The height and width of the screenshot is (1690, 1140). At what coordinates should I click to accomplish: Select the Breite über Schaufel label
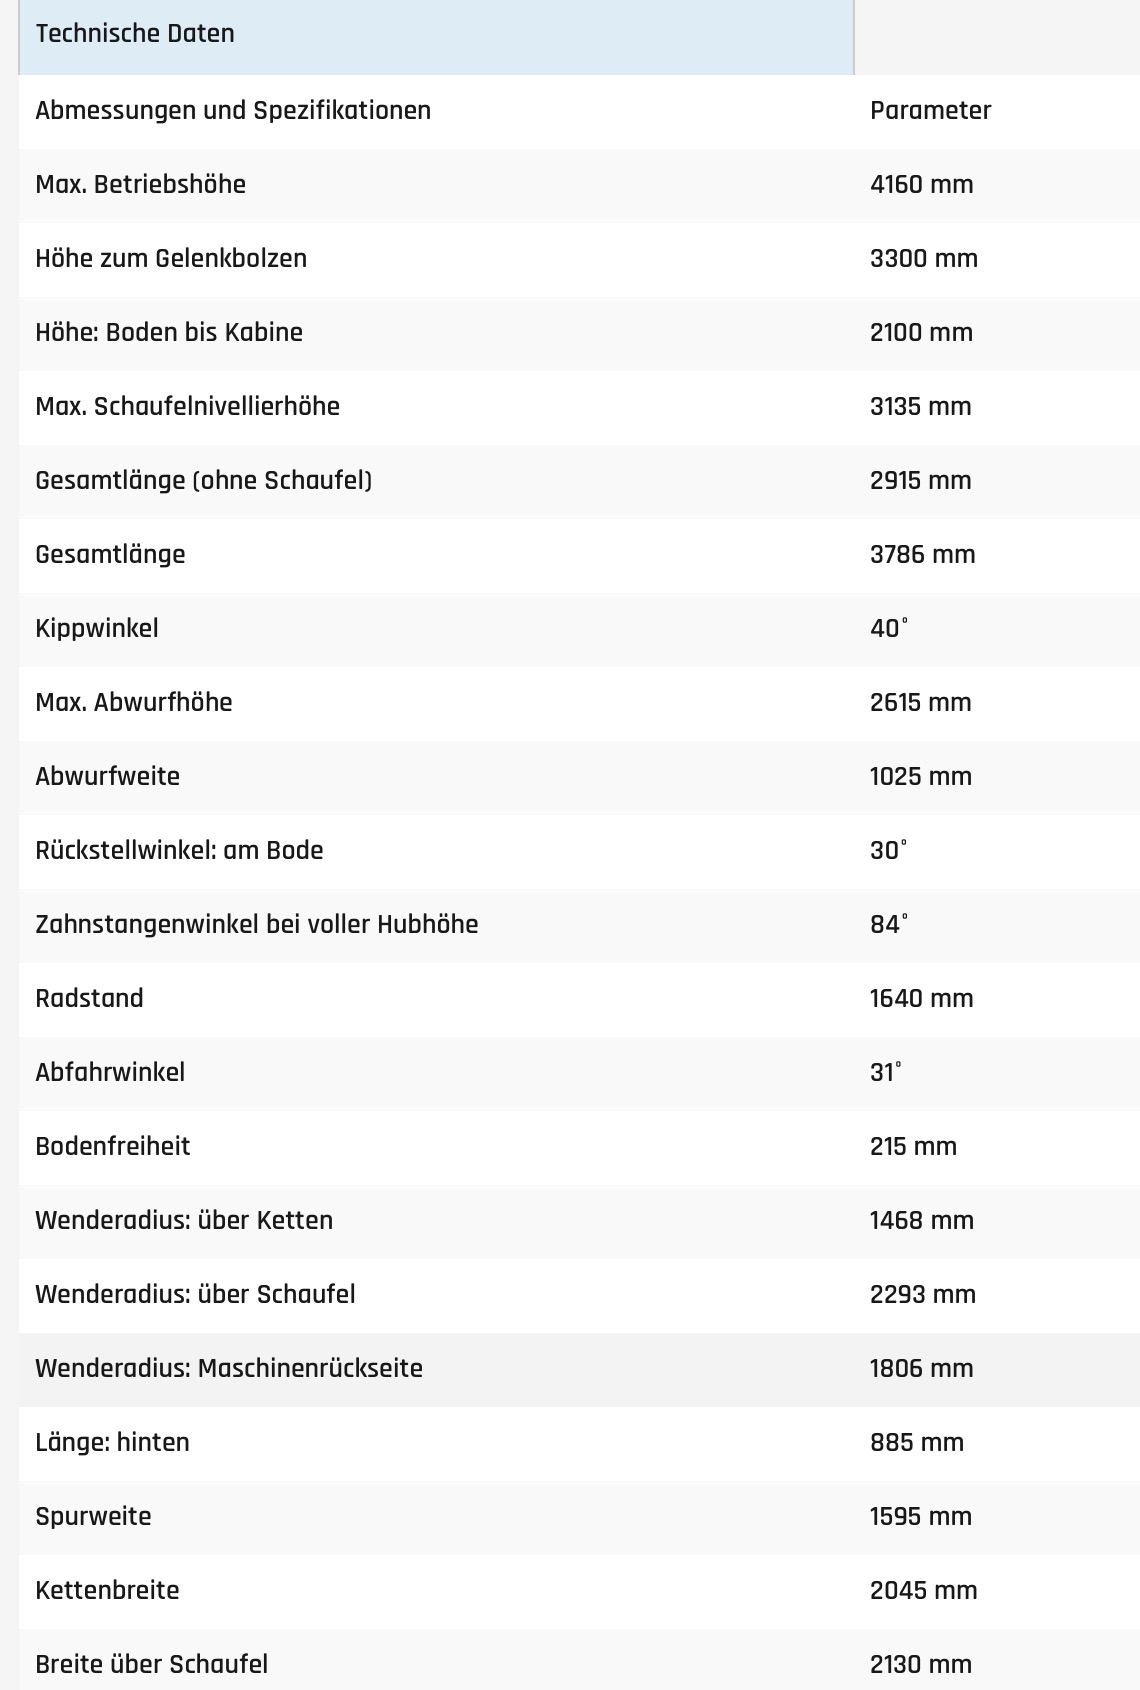click(151, 1664)
